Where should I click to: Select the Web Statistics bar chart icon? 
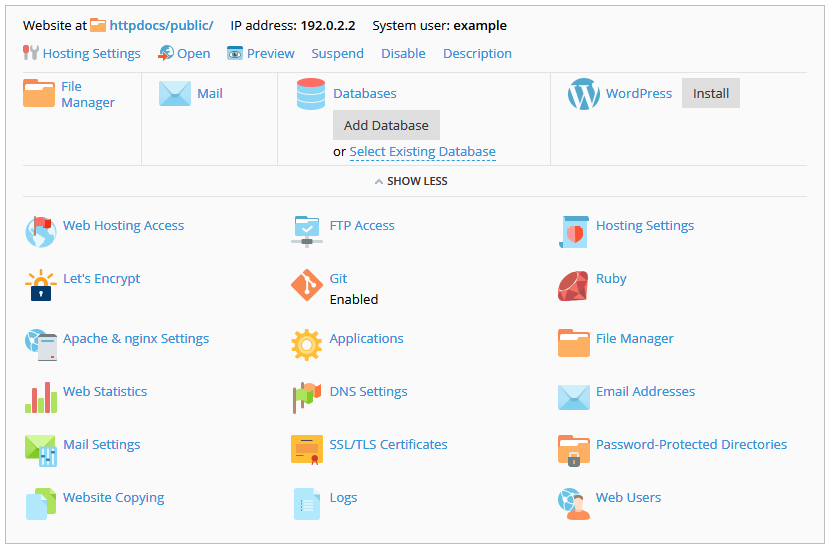point(40,397)
